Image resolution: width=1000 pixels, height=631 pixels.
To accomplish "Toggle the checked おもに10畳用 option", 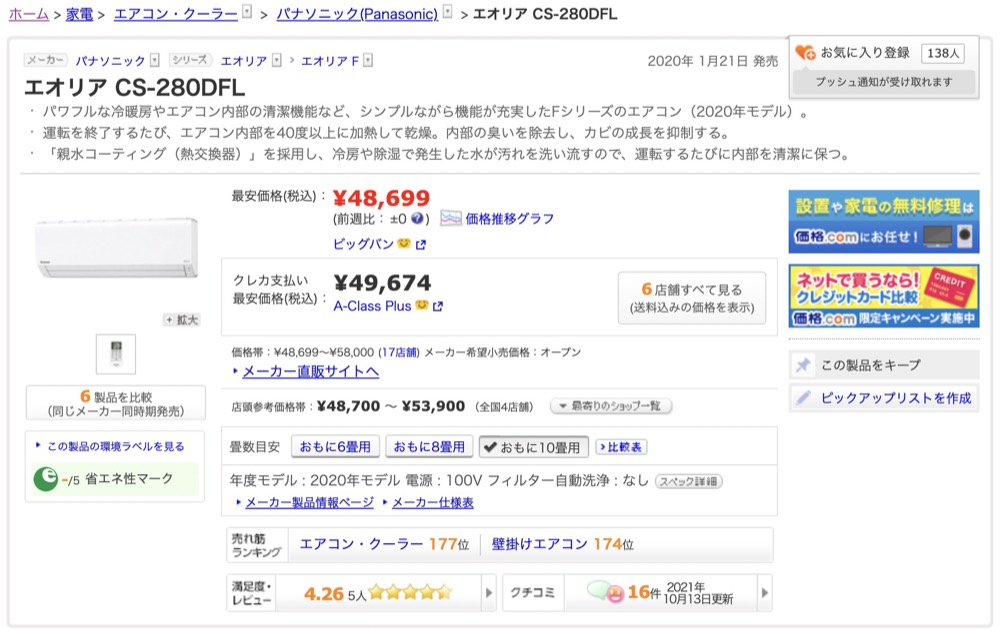I will [533, 446].
